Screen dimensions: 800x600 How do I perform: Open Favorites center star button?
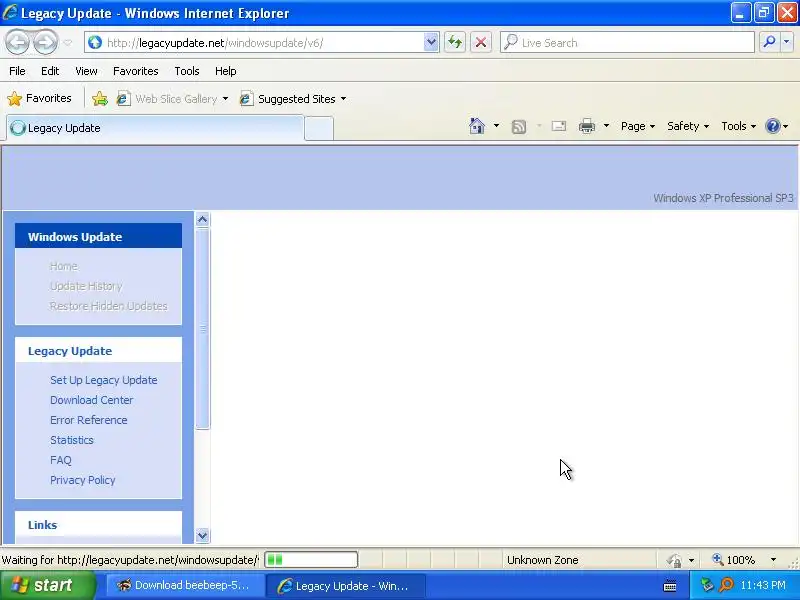tap(39, 98)
